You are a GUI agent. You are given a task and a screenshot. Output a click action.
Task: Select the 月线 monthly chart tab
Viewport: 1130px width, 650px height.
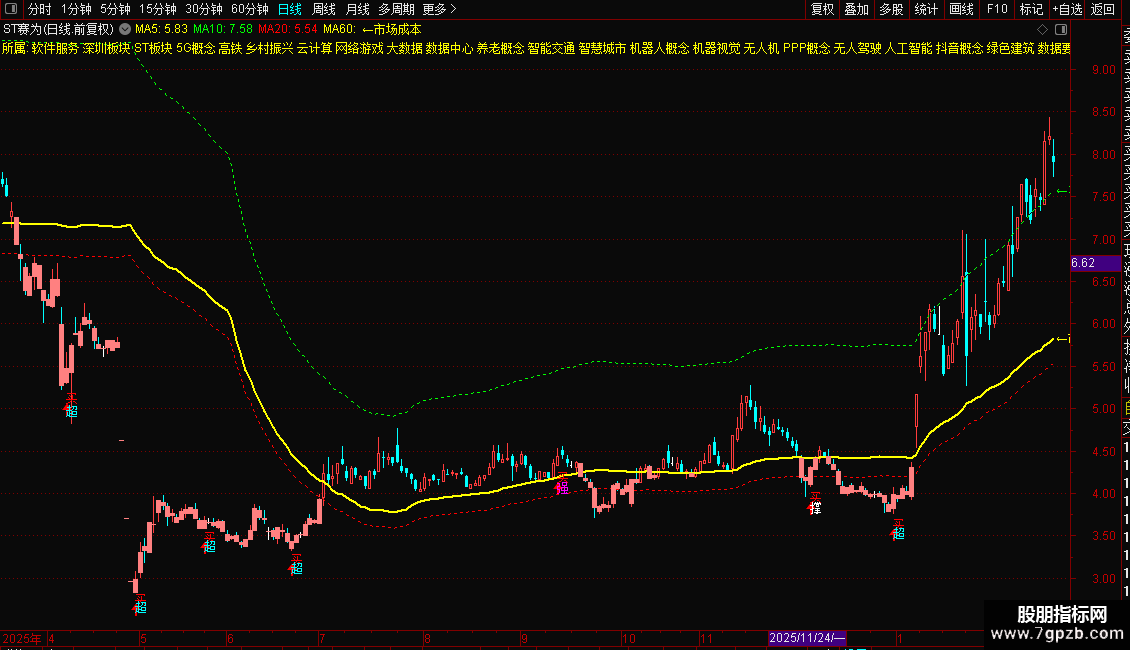coord(357,9)
